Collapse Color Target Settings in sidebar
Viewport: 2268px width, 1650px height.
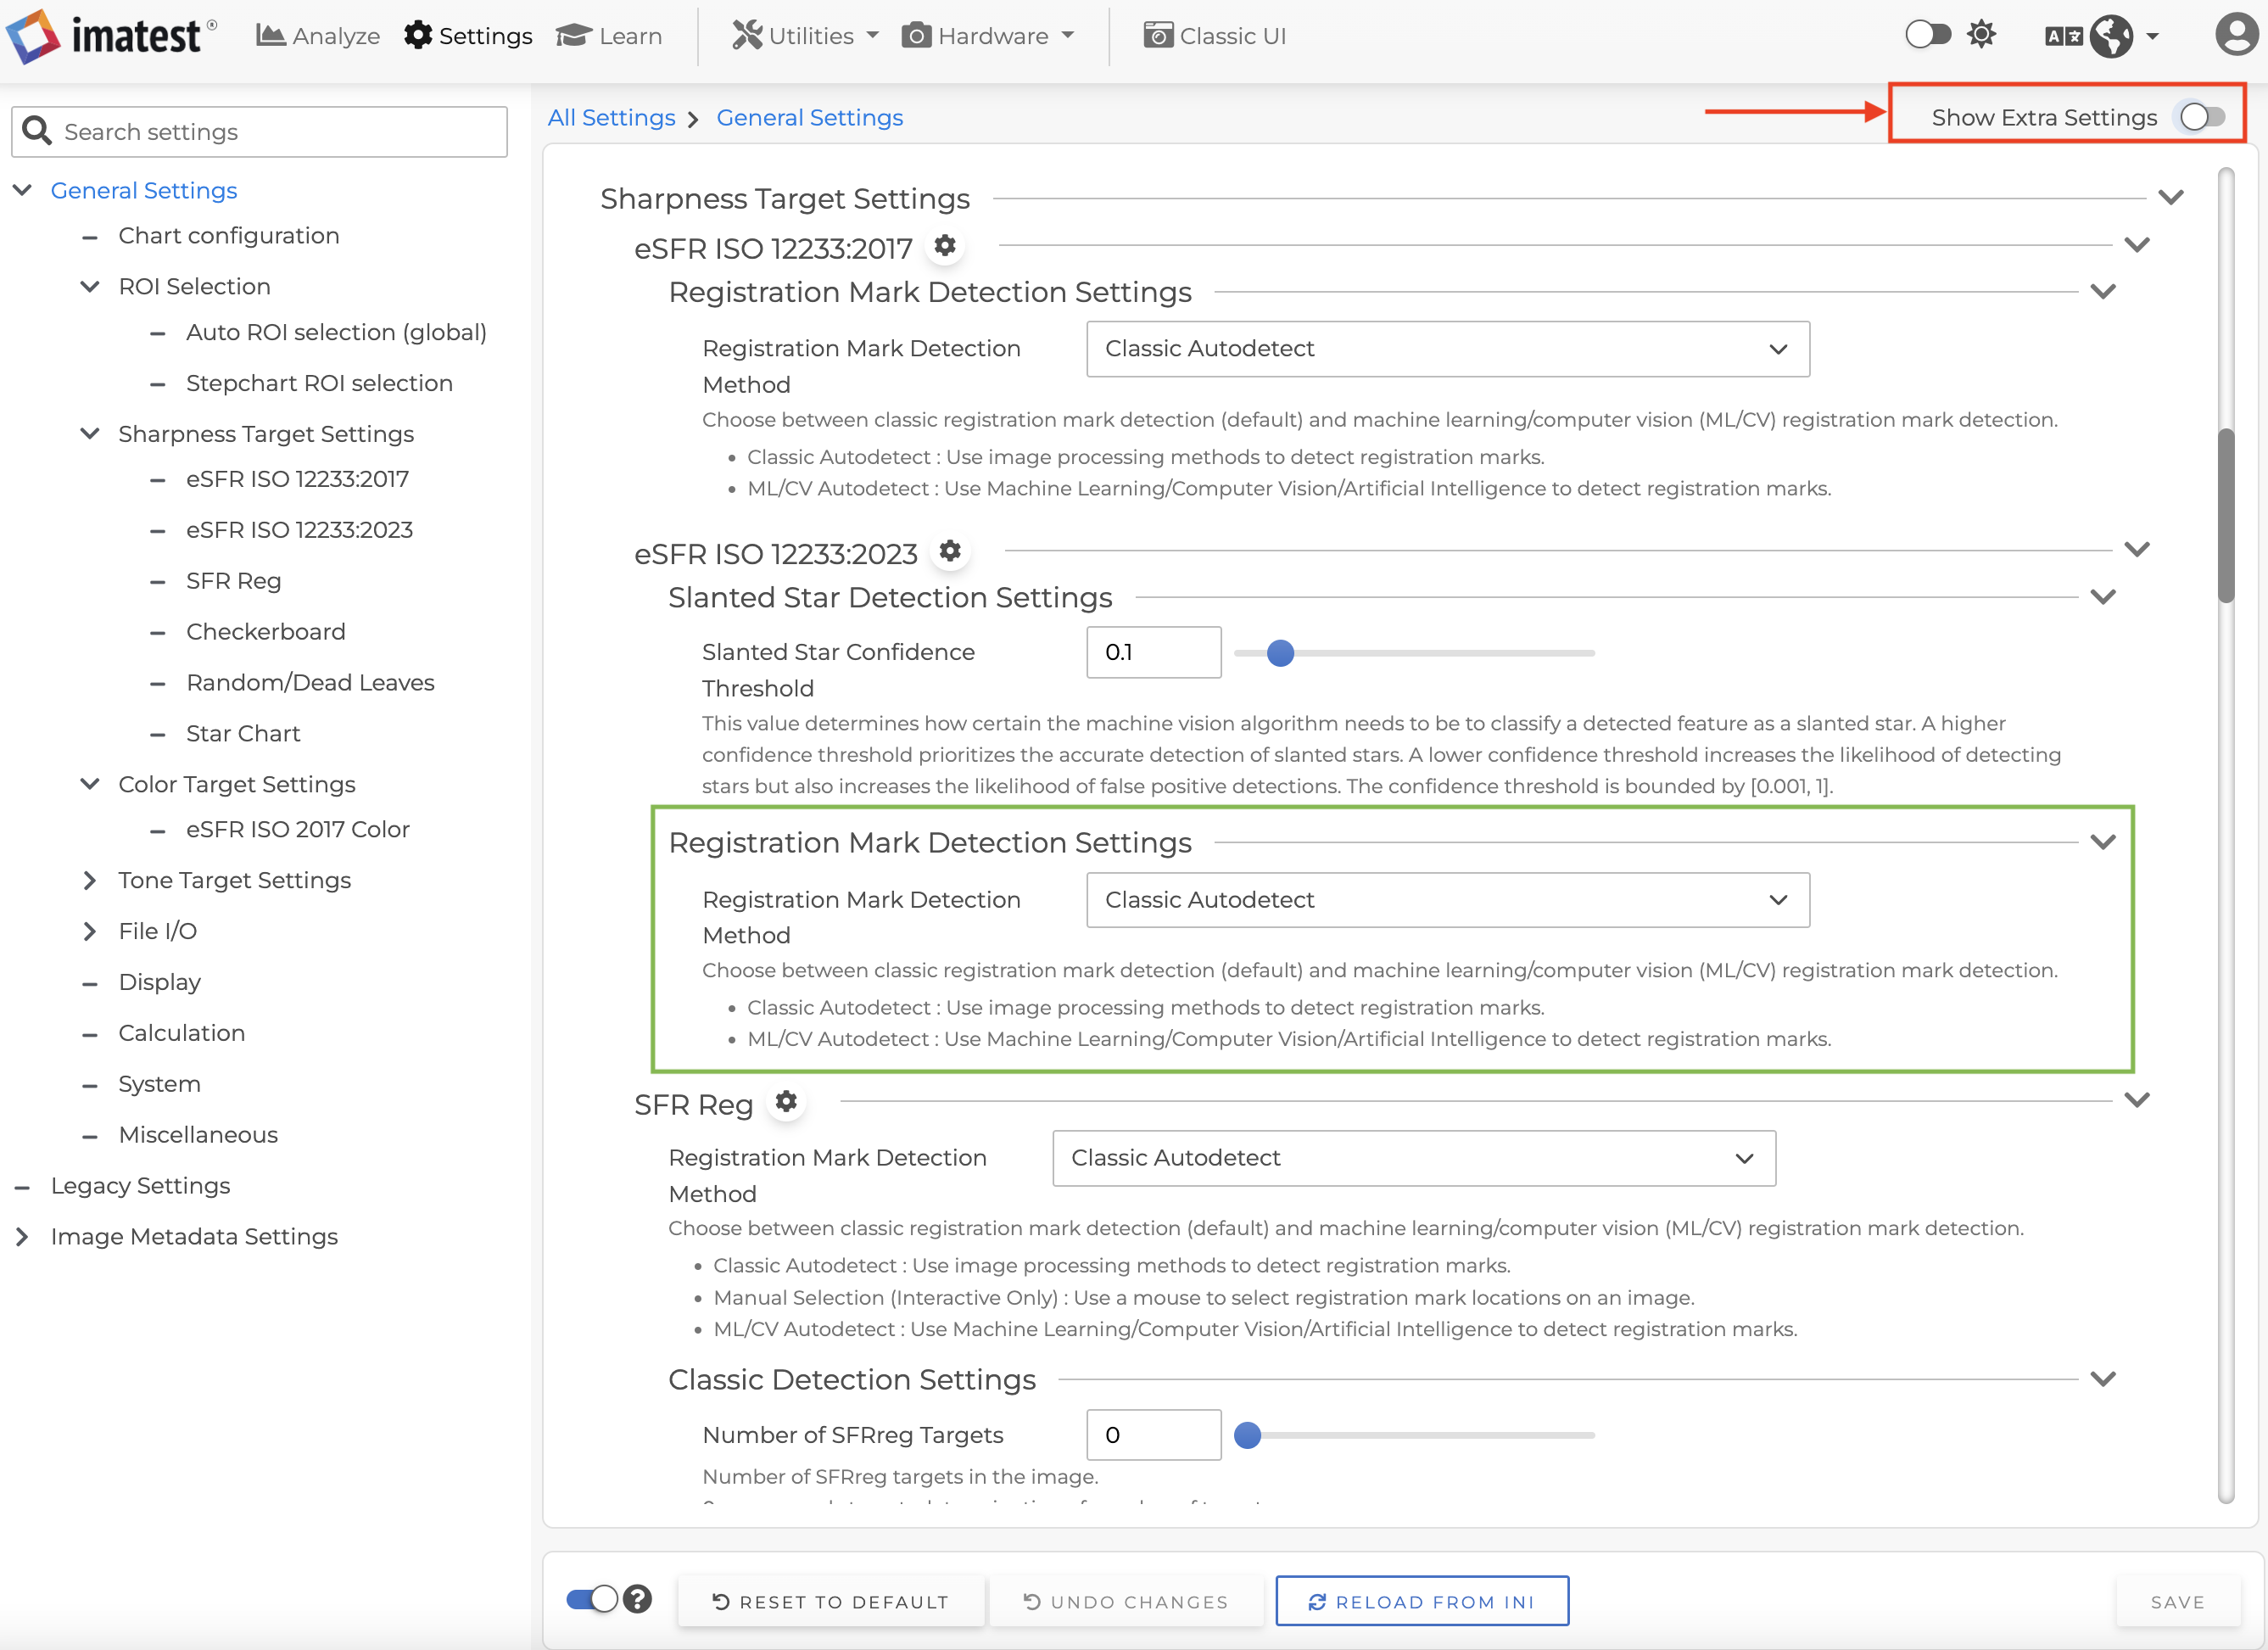90,784
